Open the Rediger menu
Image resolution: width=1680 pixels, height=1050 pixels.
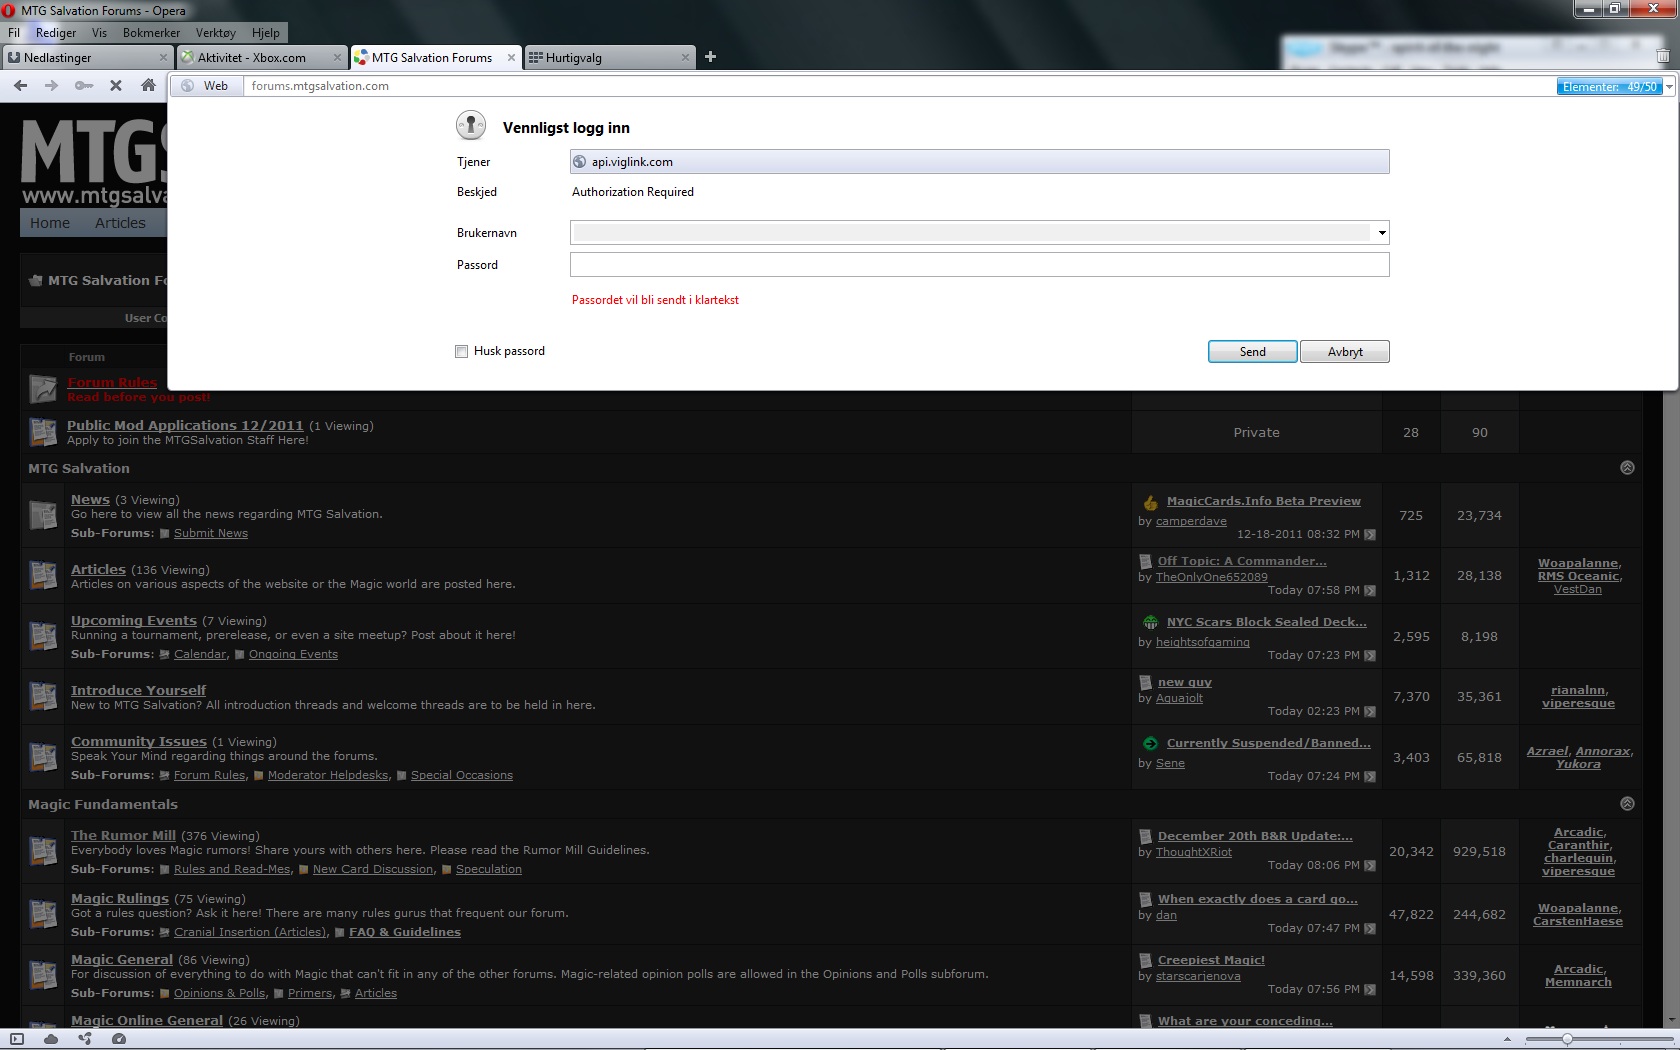point(56,33)
